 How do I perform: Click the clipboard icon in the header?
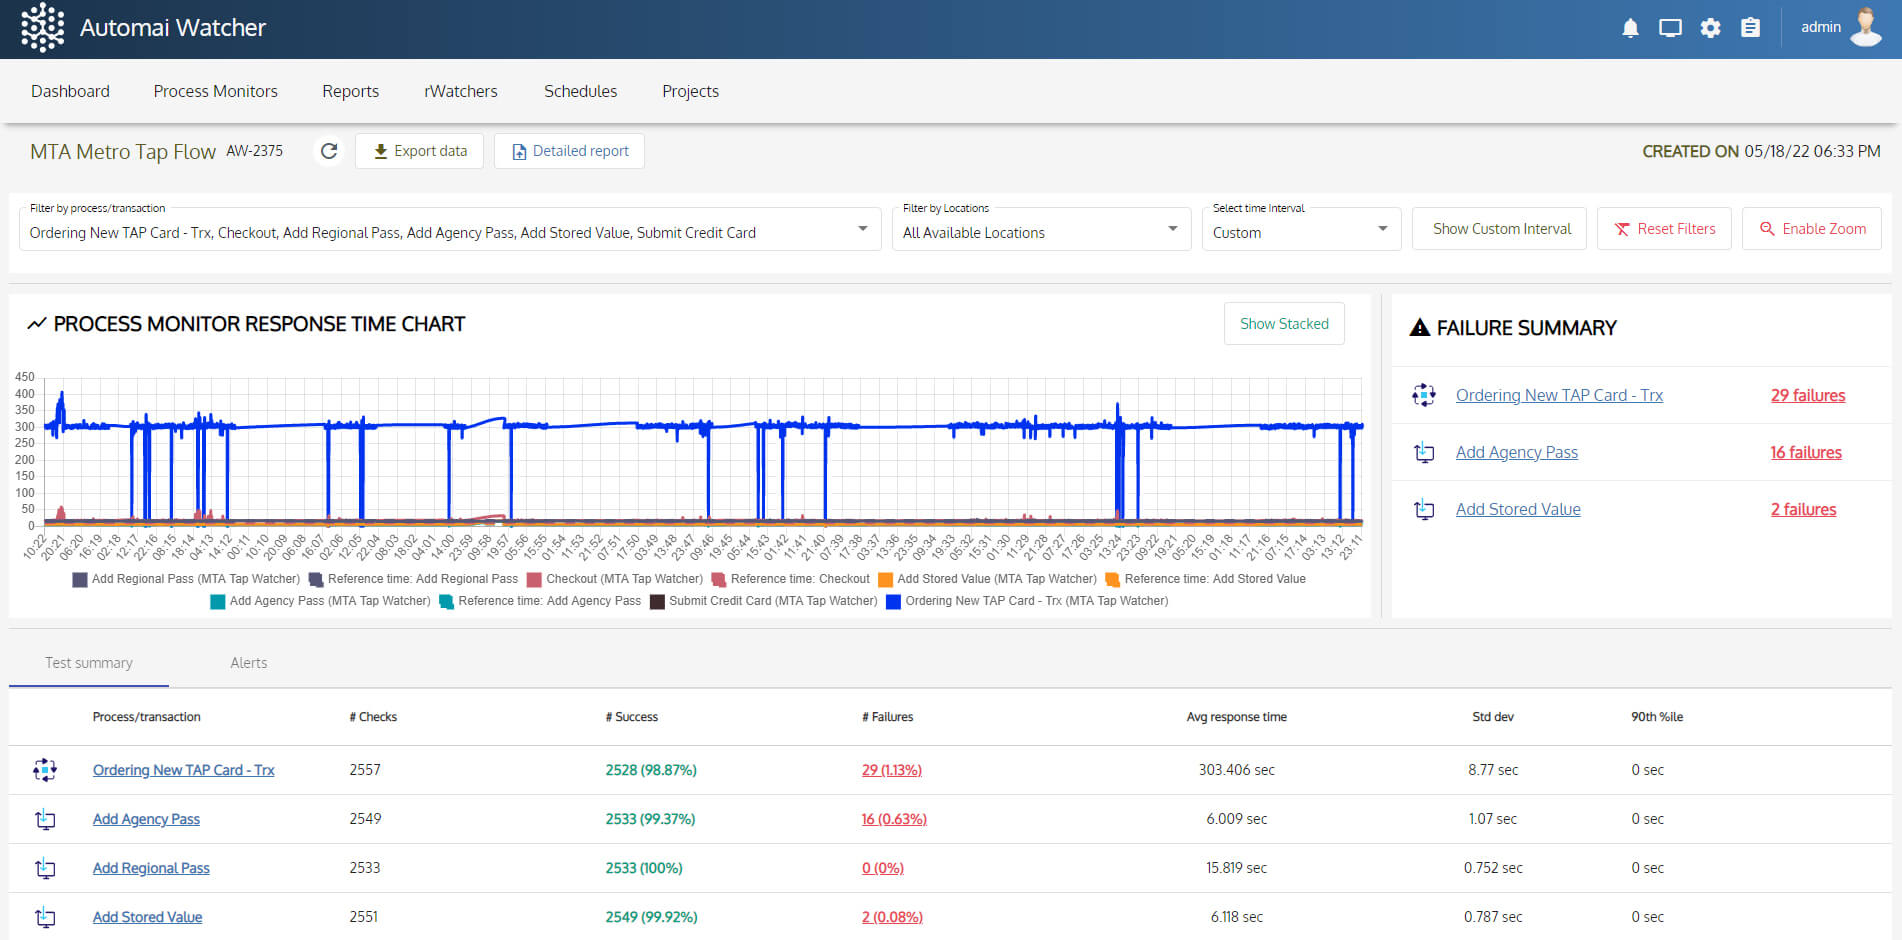click(1750, 27)
